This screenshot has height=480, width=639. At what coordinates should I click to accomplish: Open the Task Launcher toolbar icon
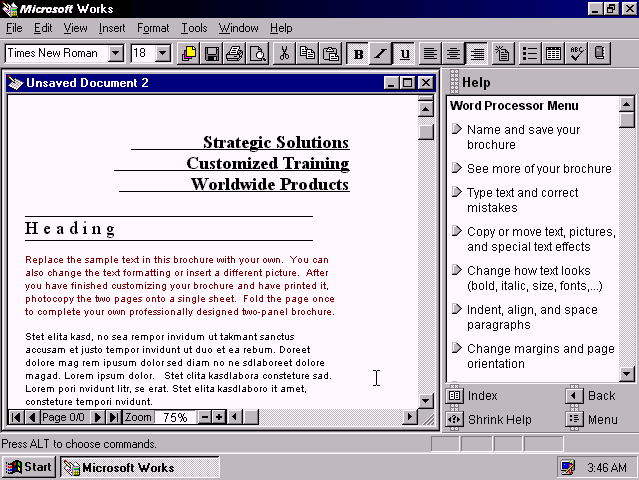[188, 53]
